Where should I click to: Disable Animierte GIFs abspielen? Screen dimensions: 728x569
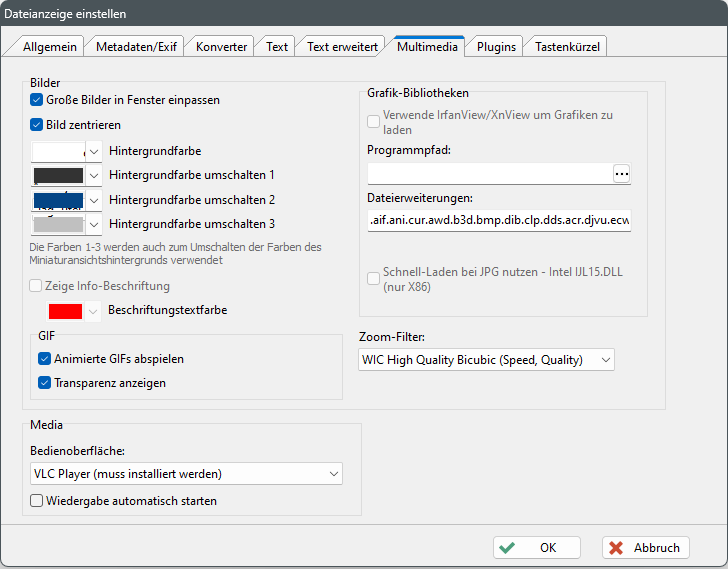tap(44, 358)
